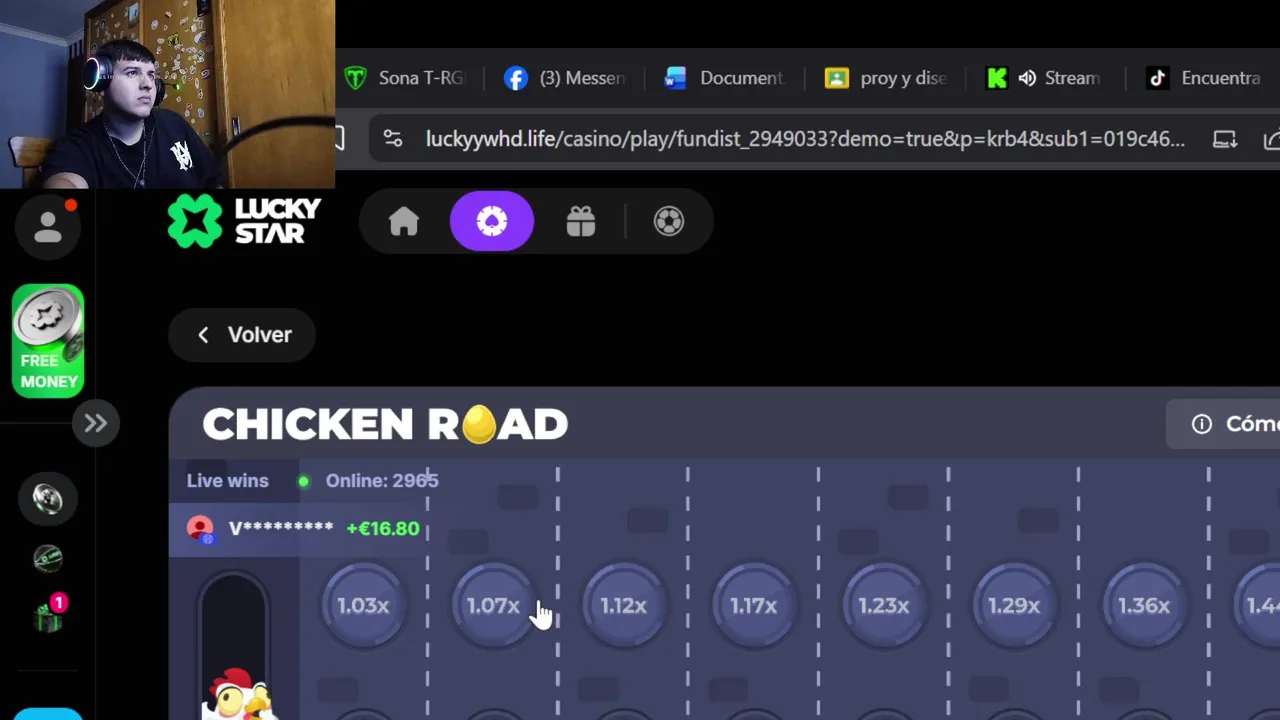Click the speaker audio icon on Stream tab
1280x720 pixels.
coord(1027,78)
